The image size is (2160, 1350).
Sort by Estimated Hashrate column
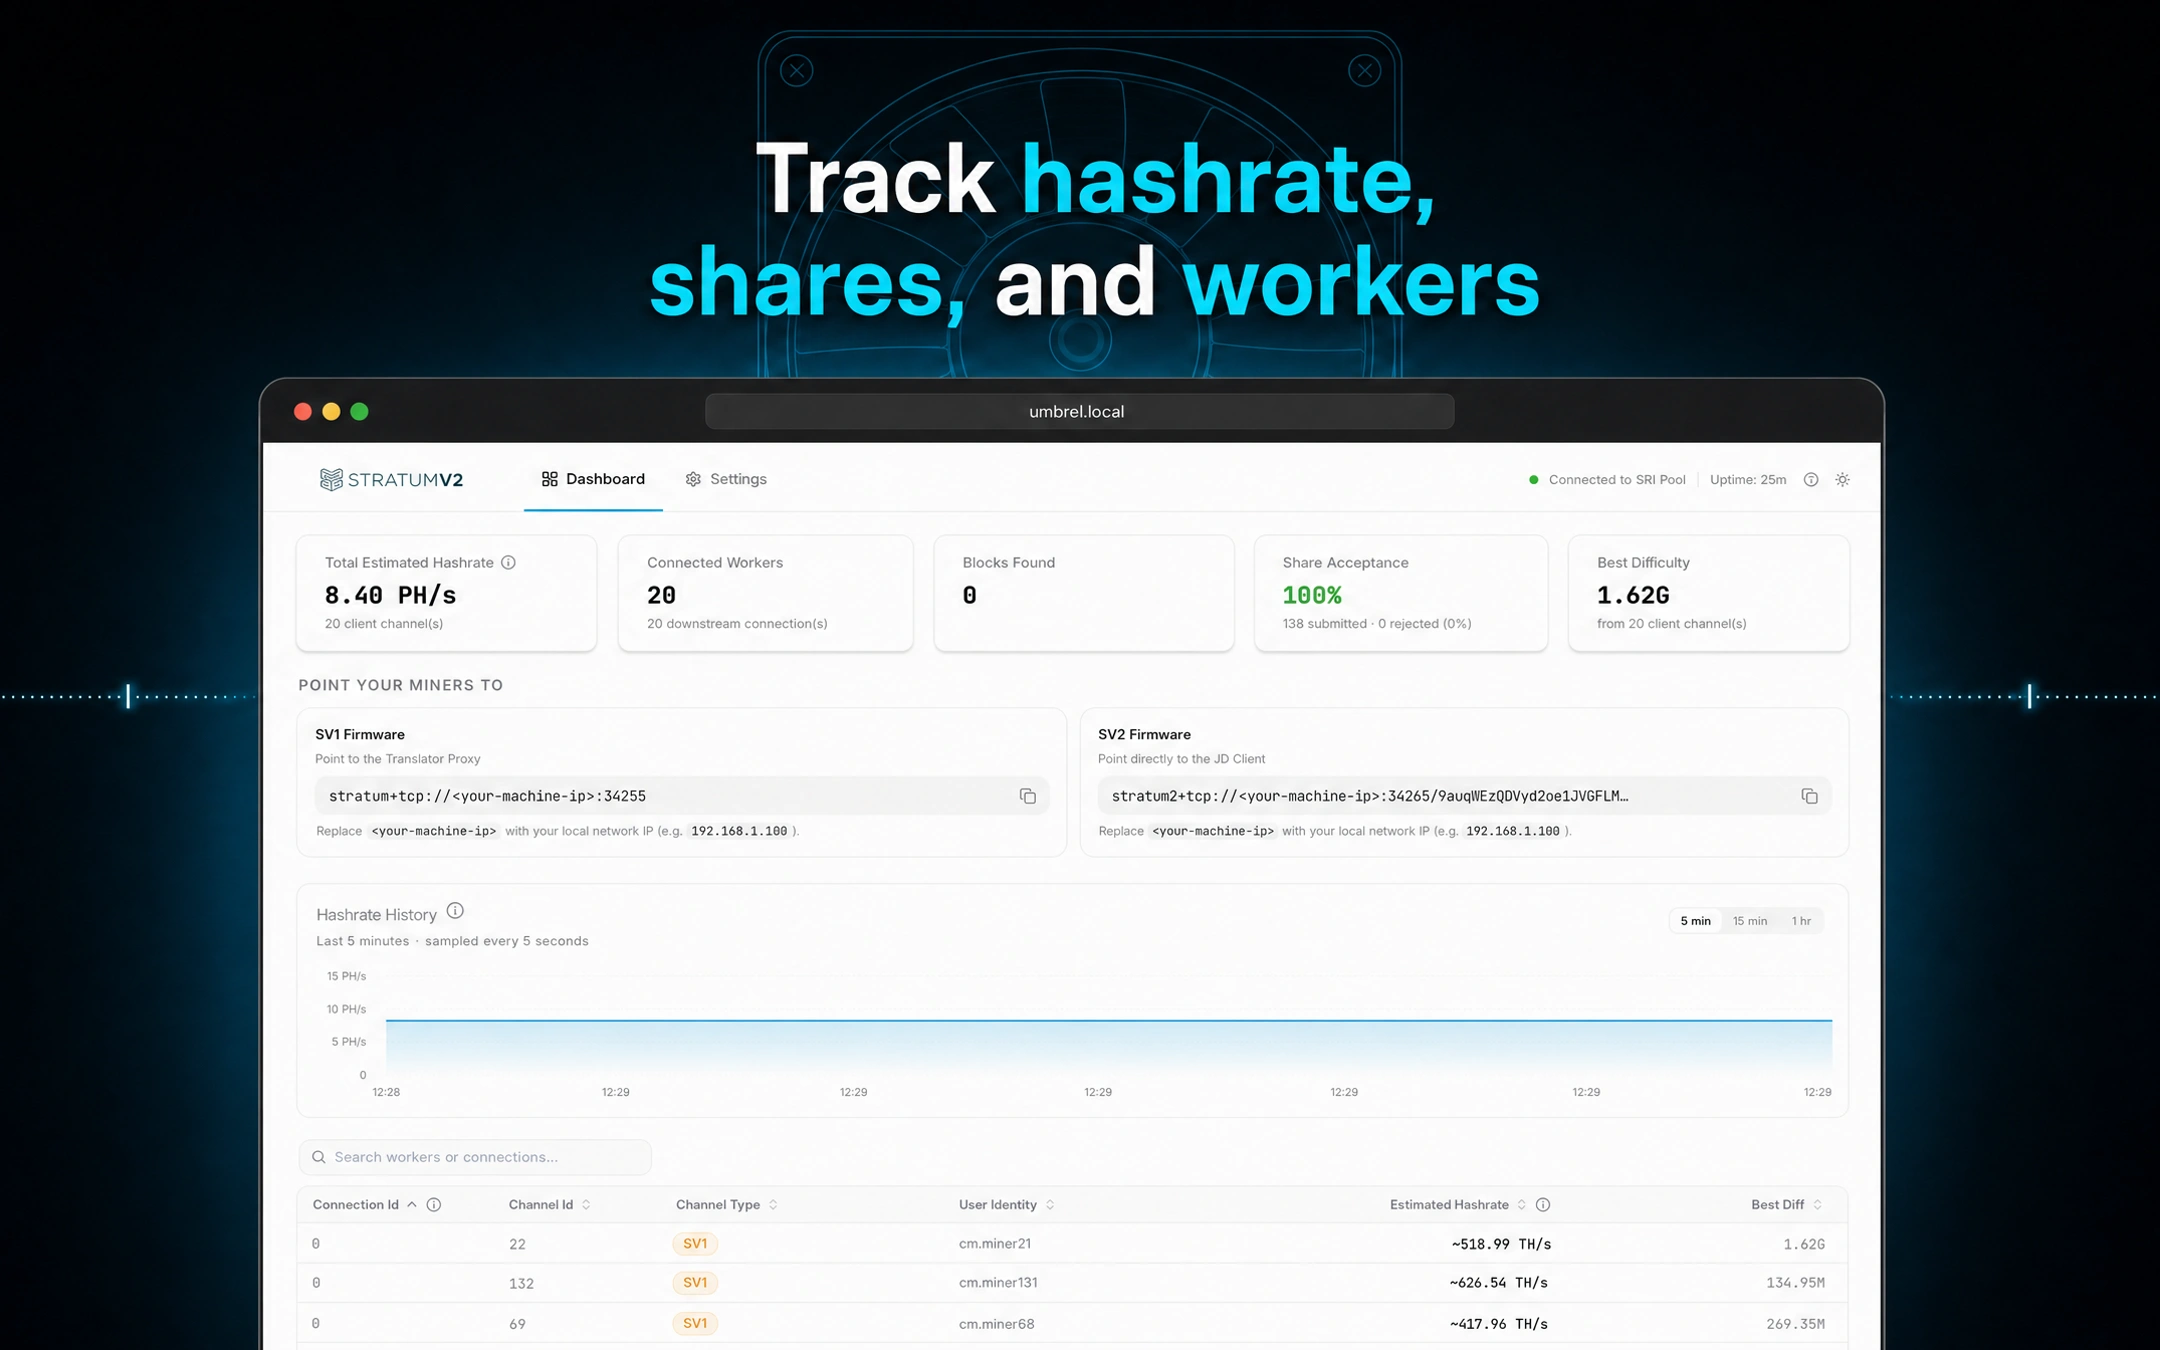tap(1458, 1205)
